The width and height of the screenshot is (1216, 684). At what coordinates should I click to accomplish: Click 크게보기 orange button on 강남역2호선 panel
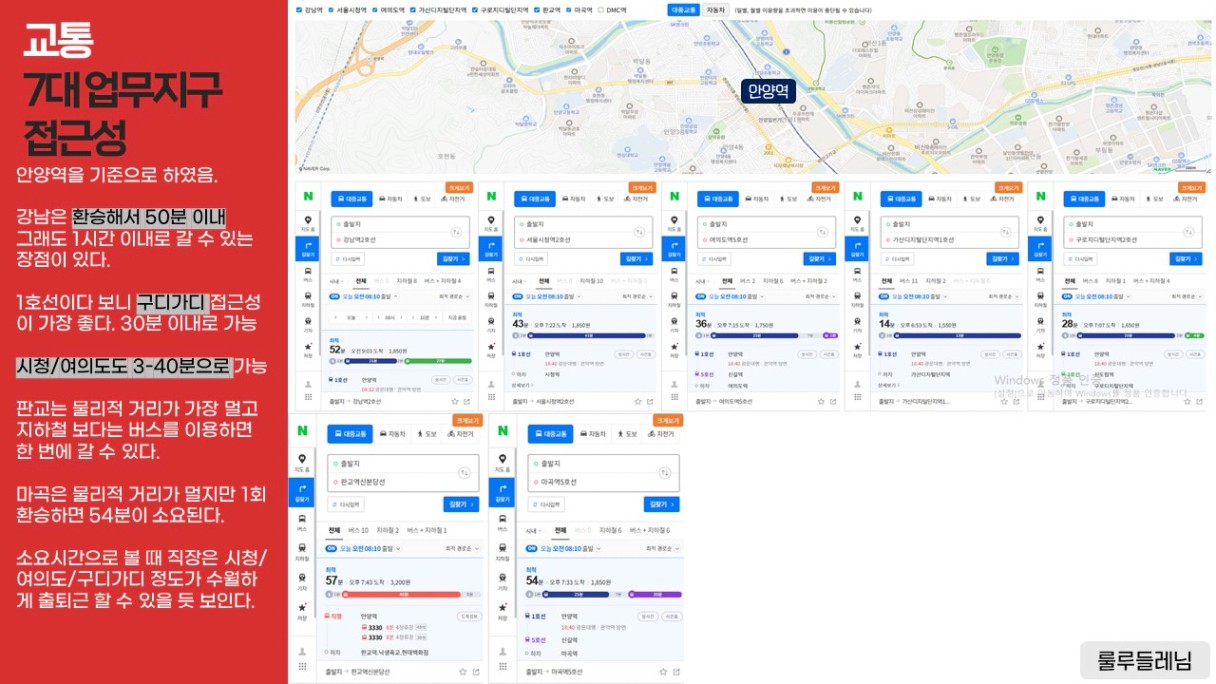click(x=459, y=187)
